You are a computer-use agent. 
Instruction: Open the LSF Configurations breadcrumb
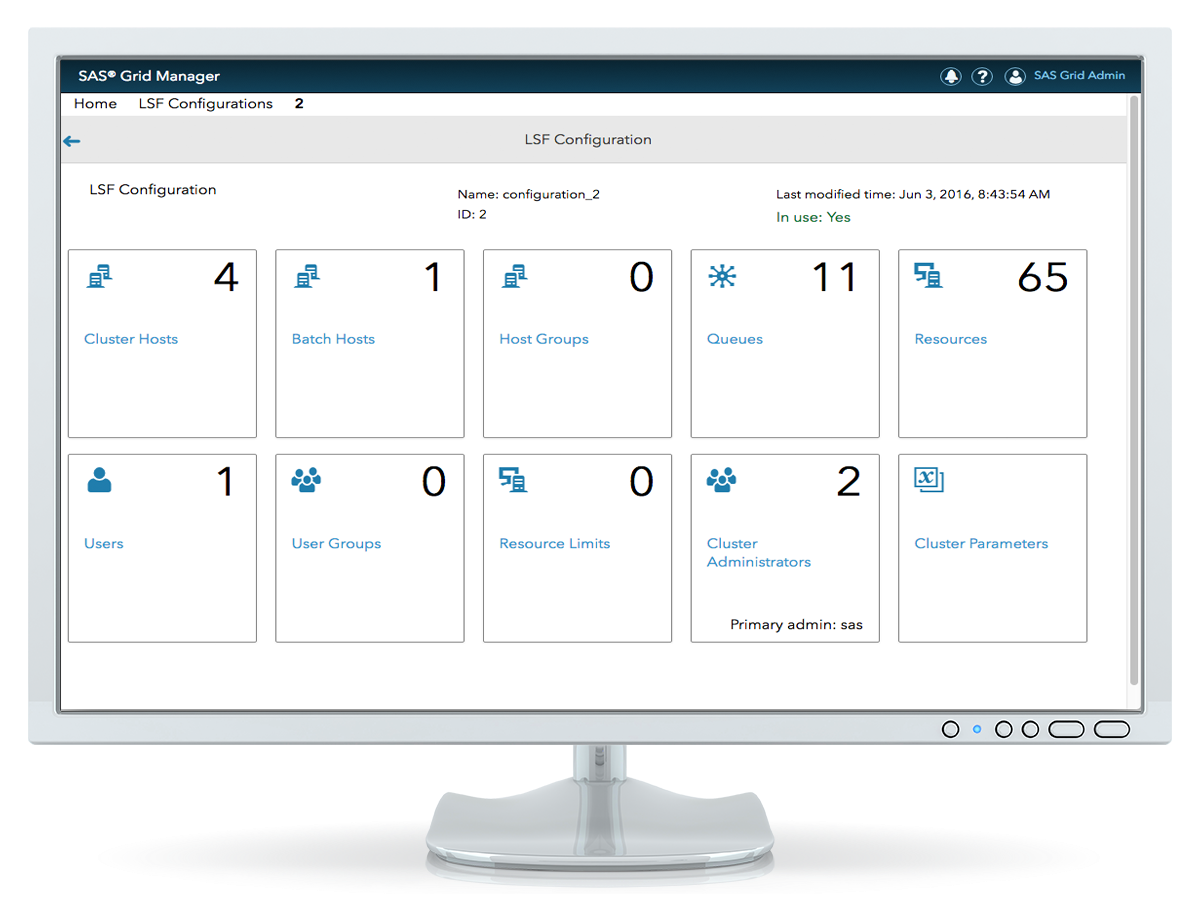tap(206, 104)
